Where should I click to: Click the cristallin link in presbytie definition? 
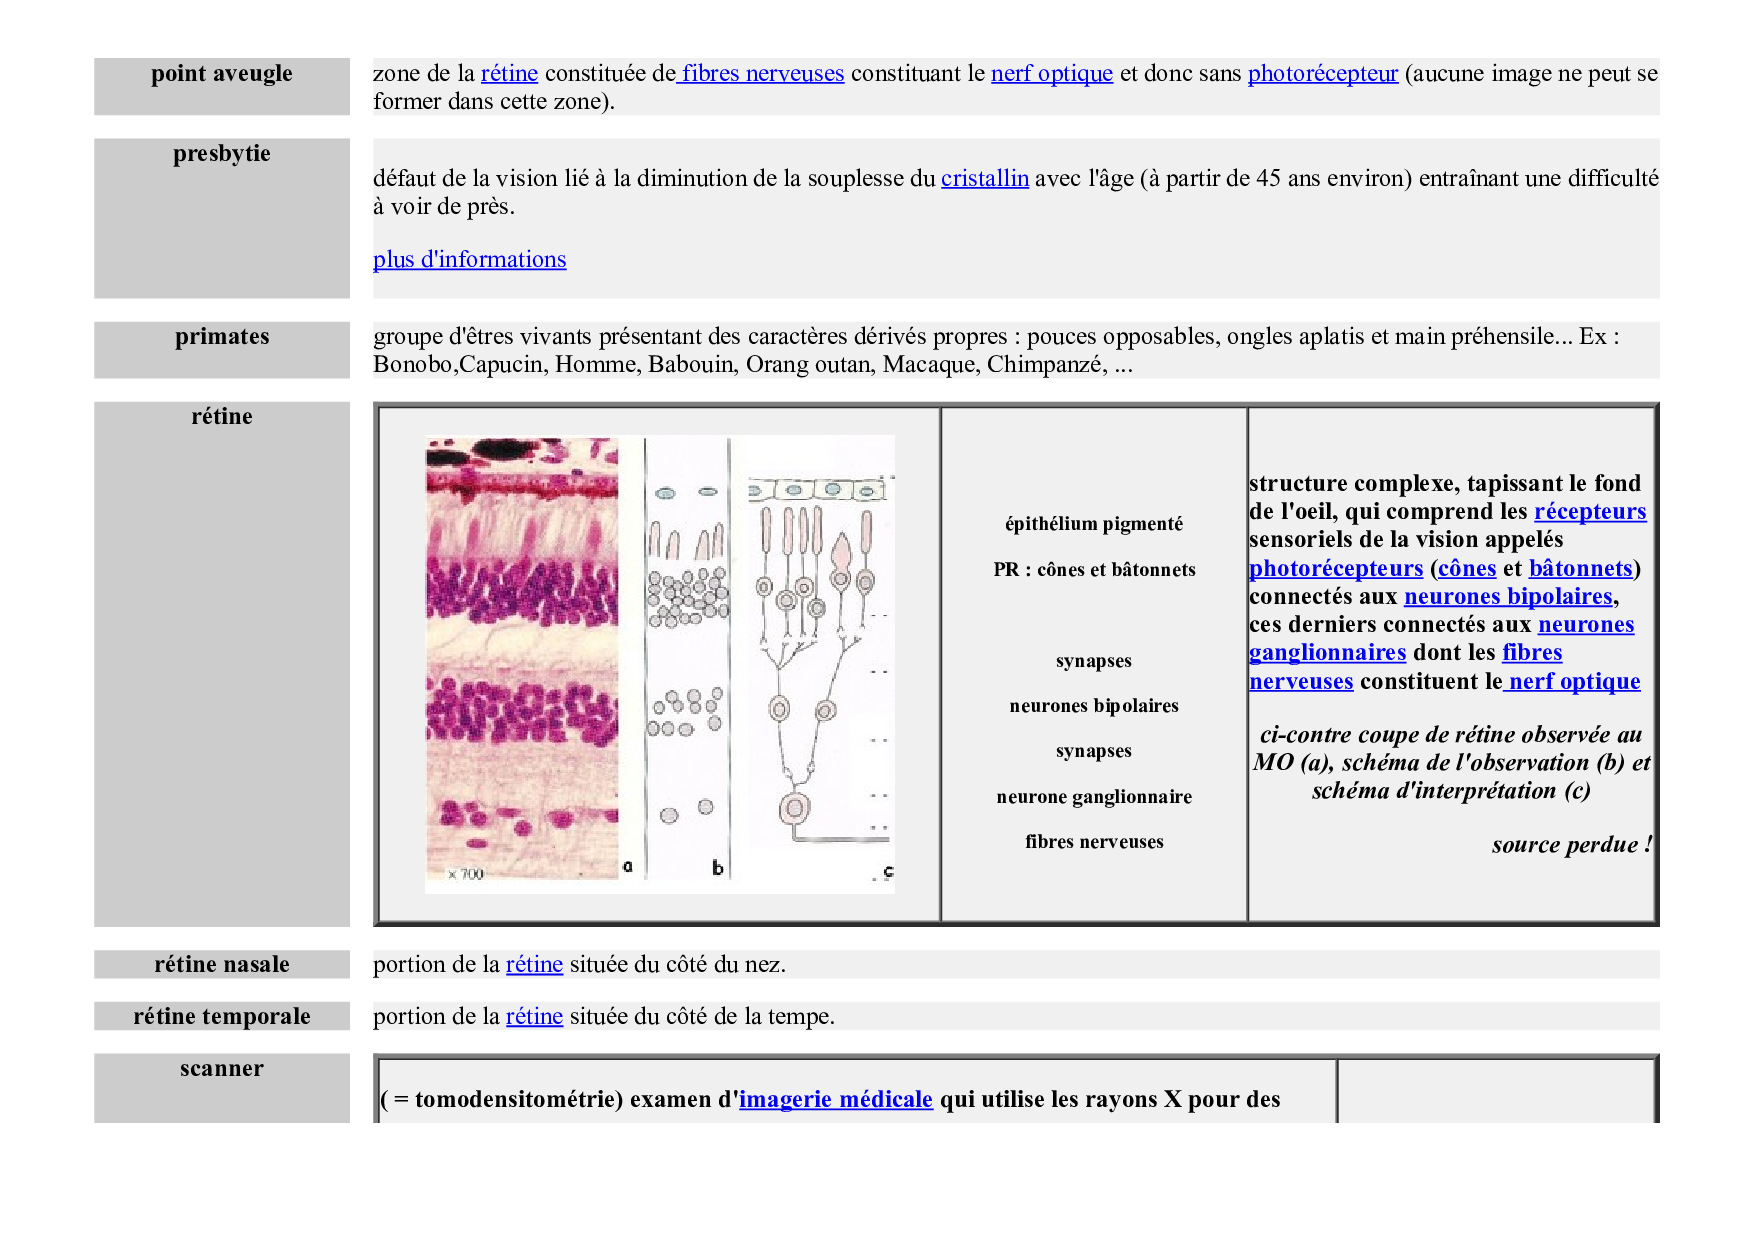click(984, 179)
